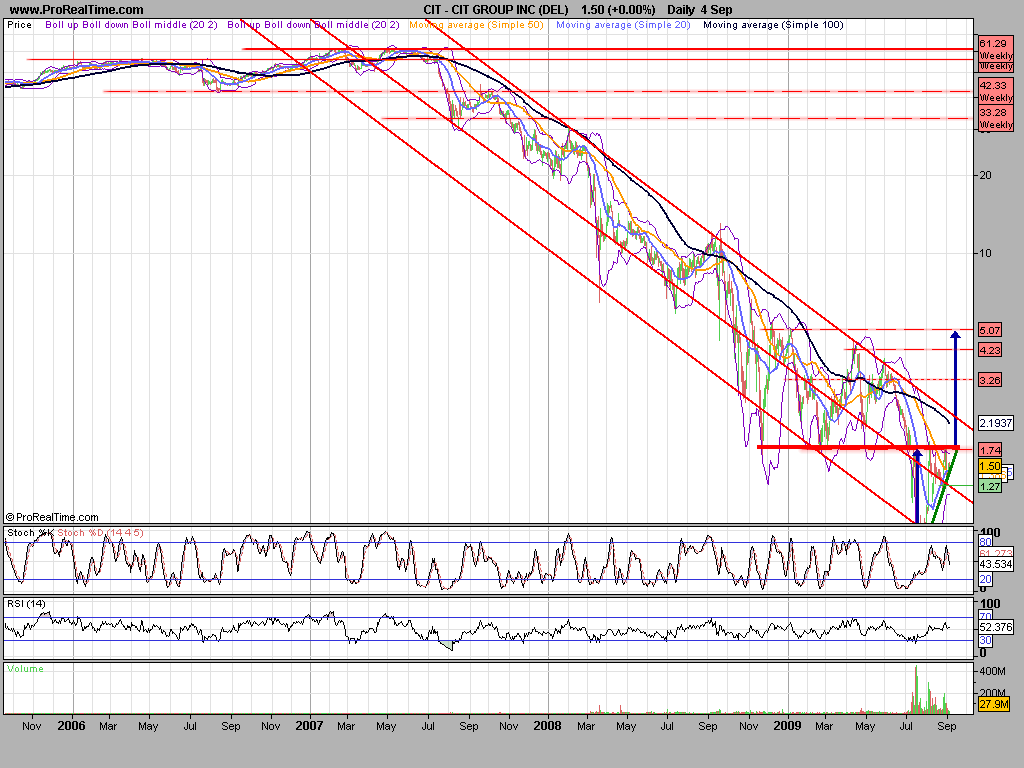Click the current price 1.50 label

point(990,466)
